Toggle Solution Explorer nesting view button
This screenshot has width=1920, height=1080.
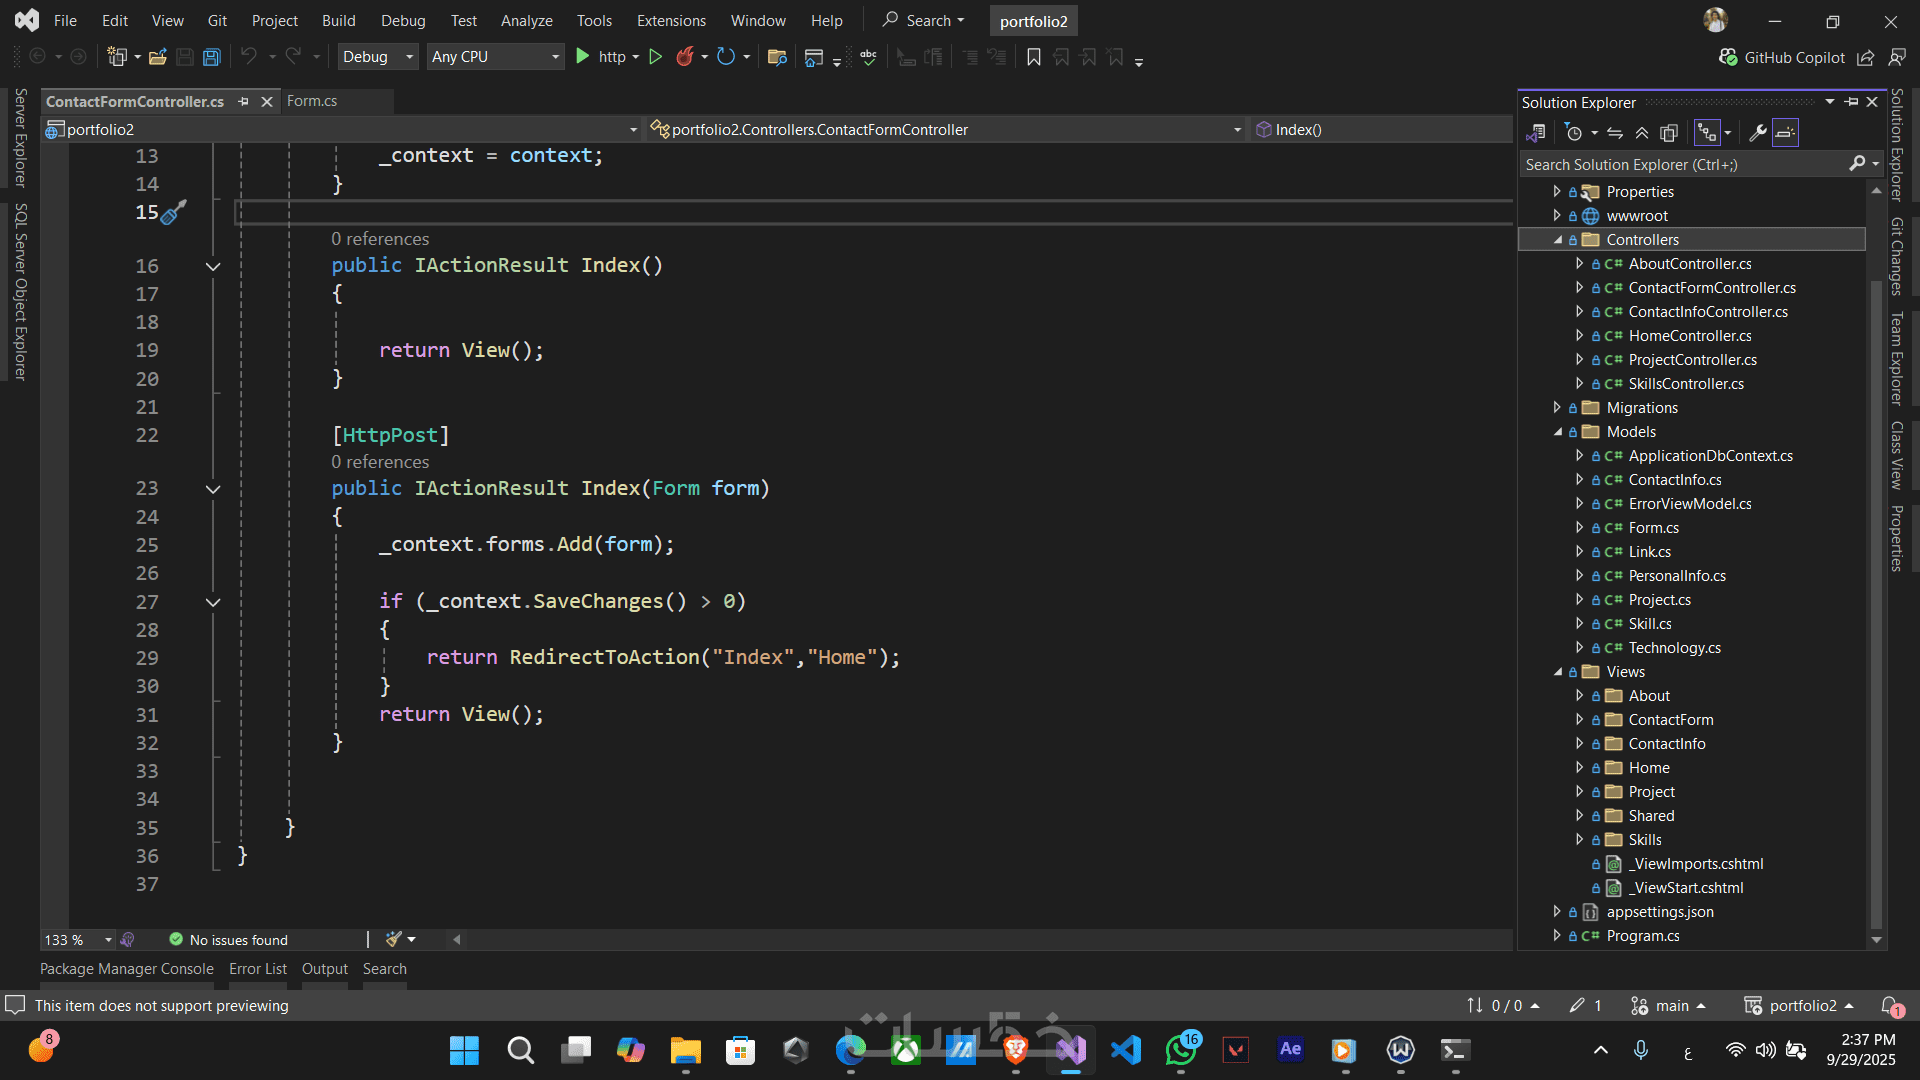pos(1707,133)
